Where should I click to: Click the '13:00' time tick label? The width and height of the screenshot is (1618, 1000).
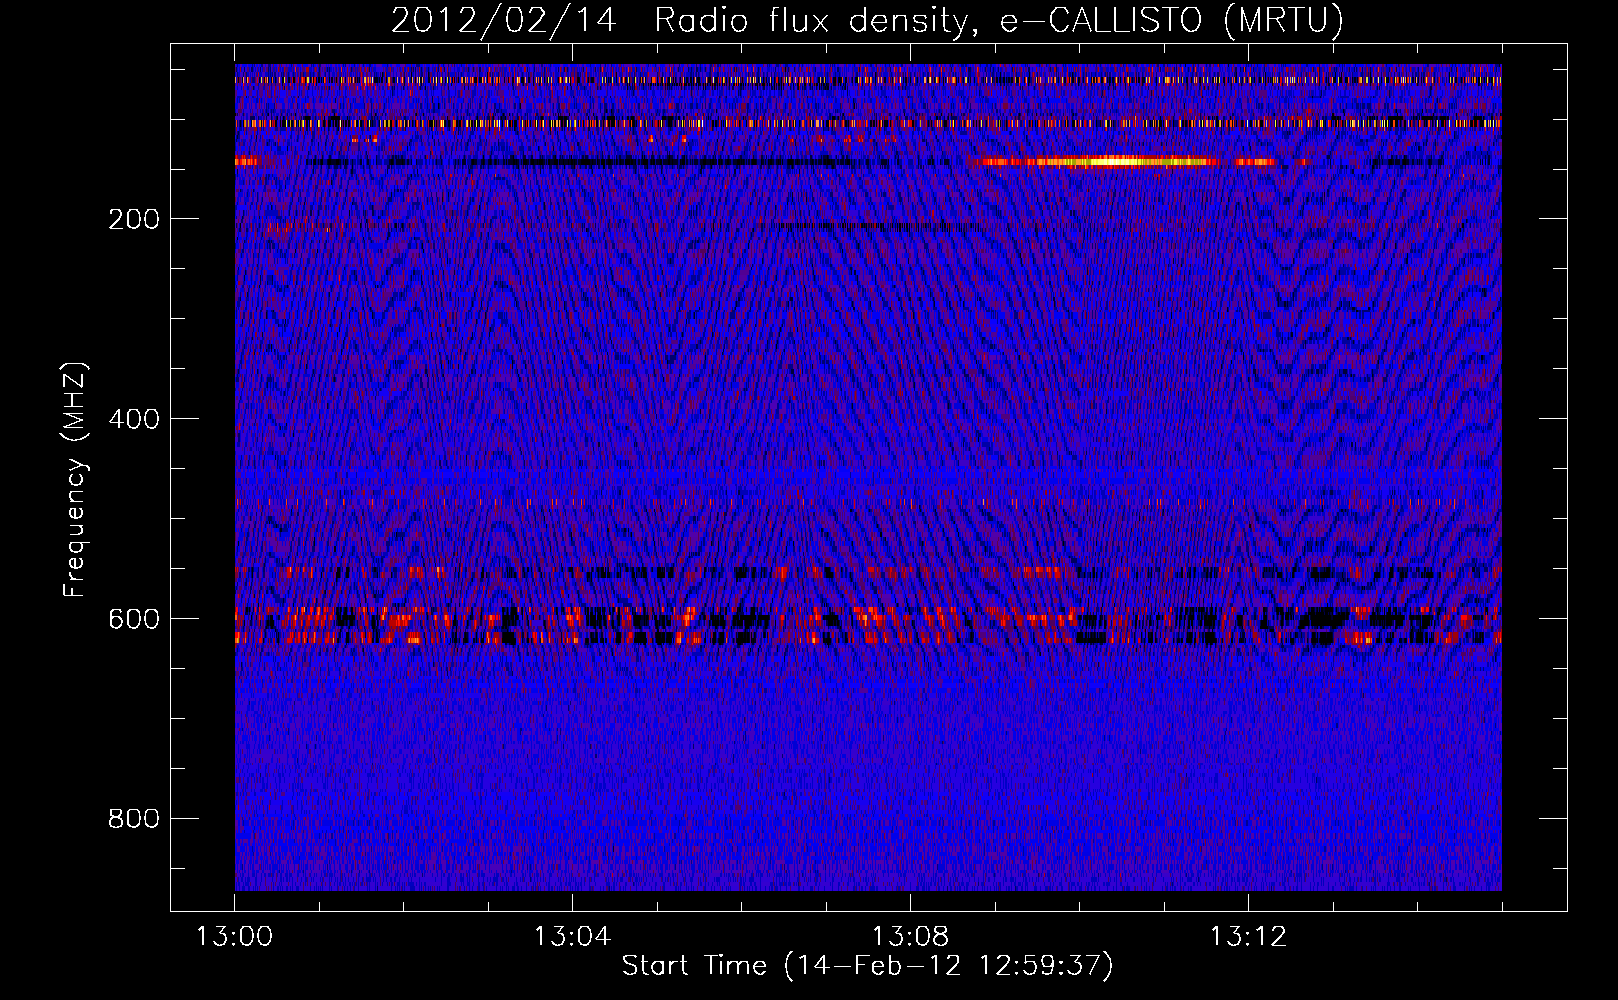pos(234,937)
